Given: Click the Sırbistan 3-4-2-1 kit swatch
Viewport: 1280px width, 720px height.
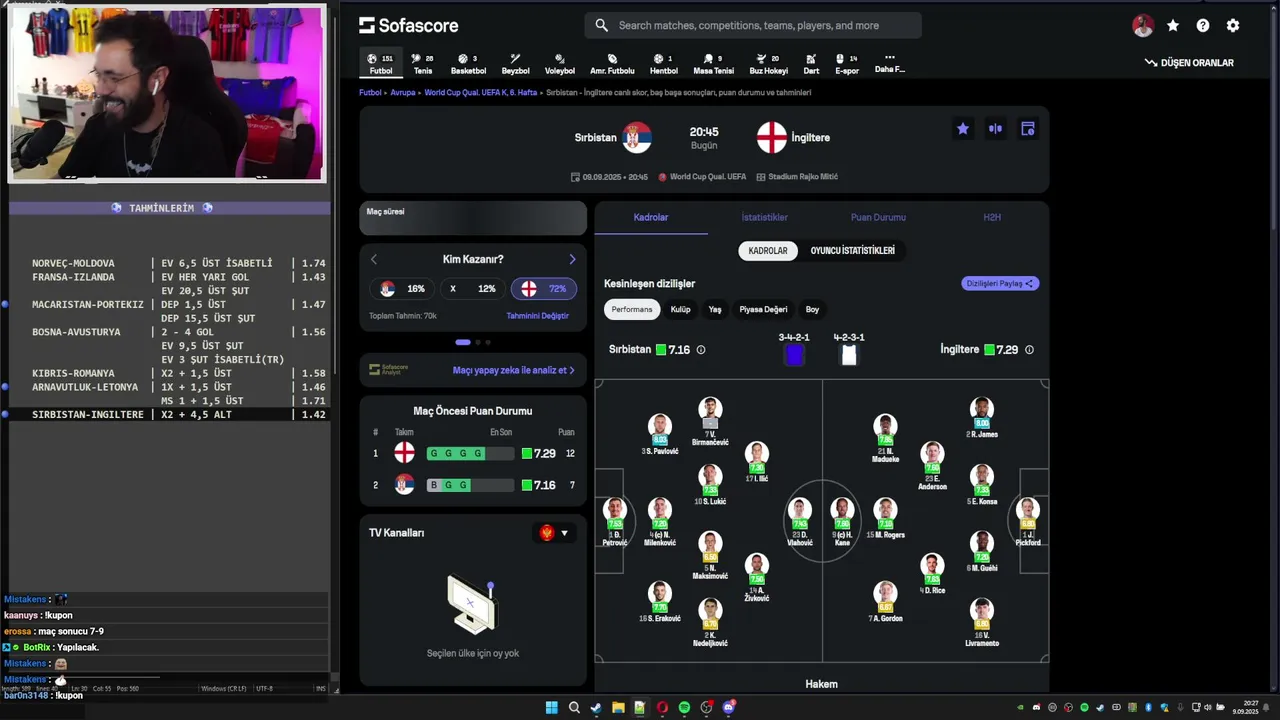Looking at the screenshot, I should coord(794,354).
